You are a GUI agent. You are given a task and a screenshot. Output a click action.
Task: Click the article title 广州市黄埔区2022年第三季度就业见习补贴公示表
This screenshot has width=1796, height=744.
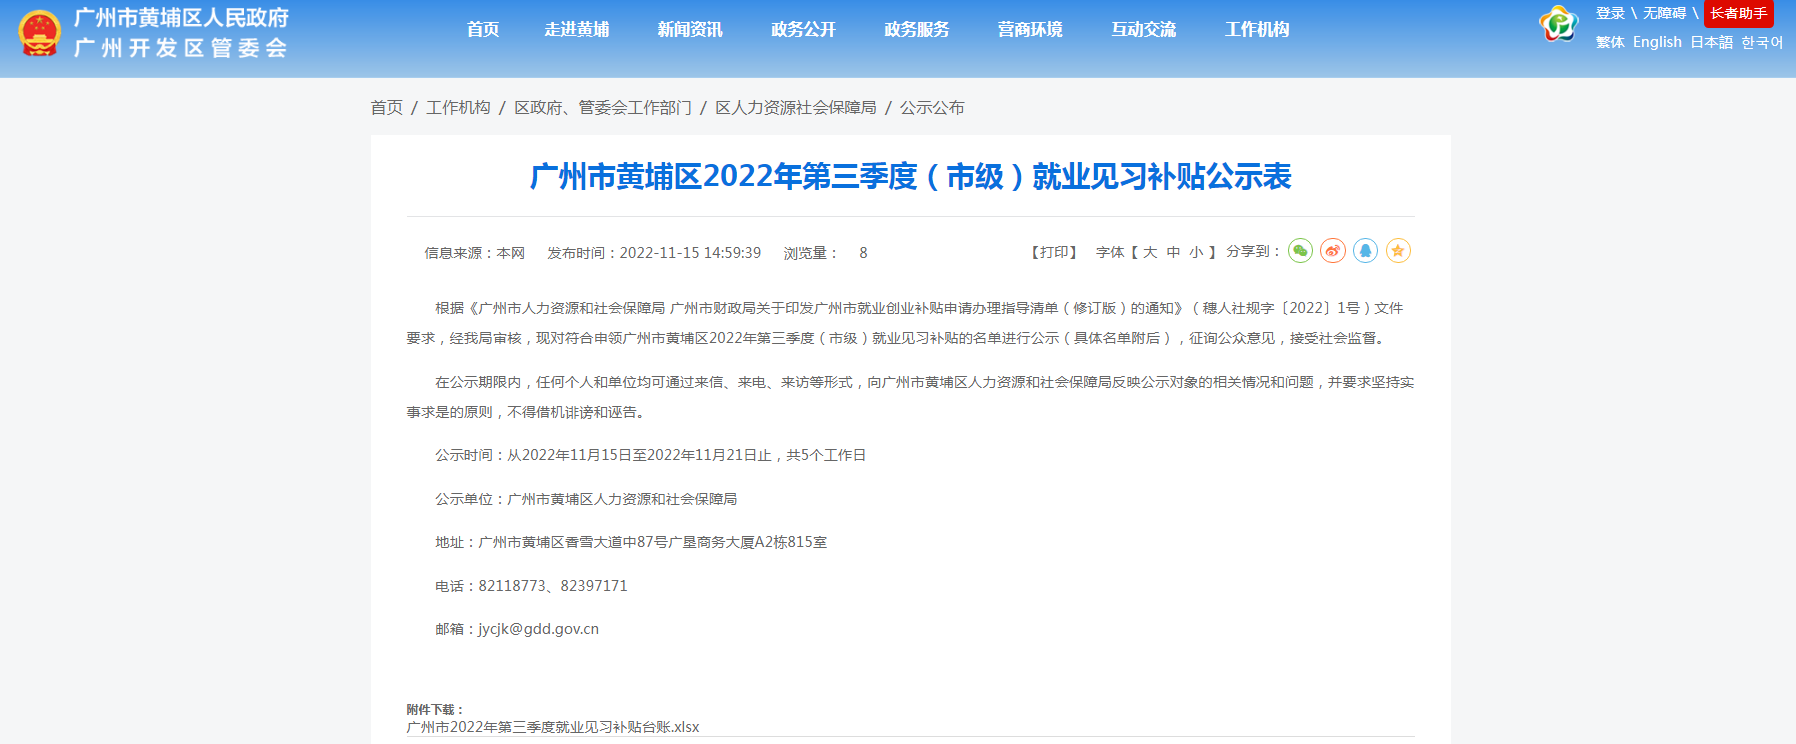click(x=910, y=177)
